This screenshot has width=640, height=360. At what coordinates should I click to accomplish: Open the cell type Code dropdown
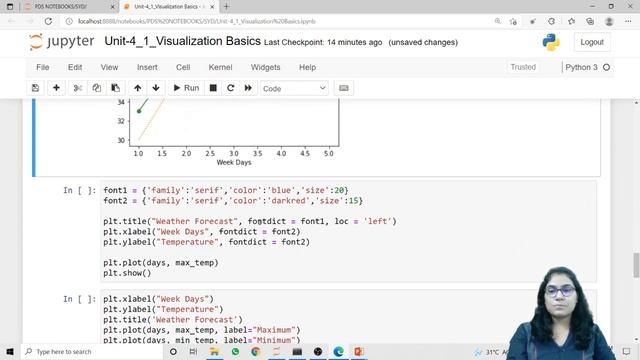tap(294, 89)
